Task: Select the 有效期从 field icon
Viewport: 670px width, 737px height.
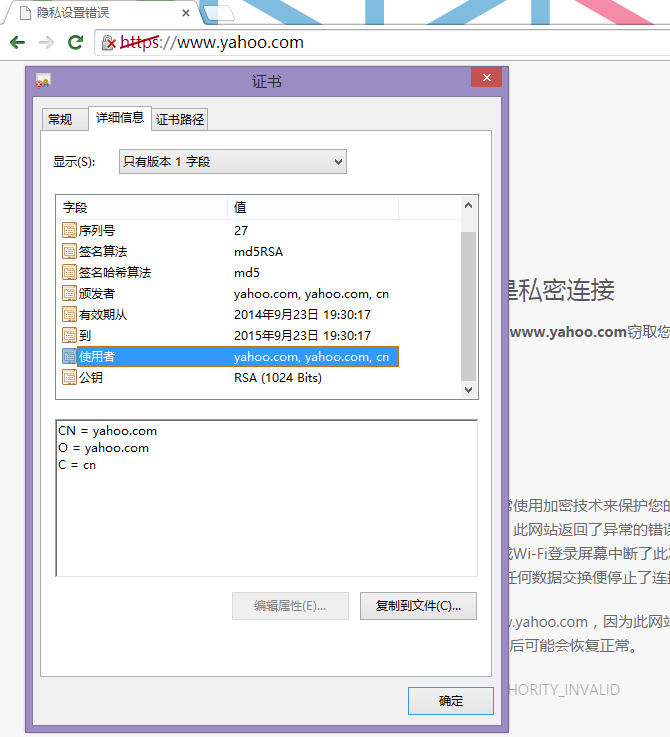Action: pyautogui.click(x=69, y=314)
